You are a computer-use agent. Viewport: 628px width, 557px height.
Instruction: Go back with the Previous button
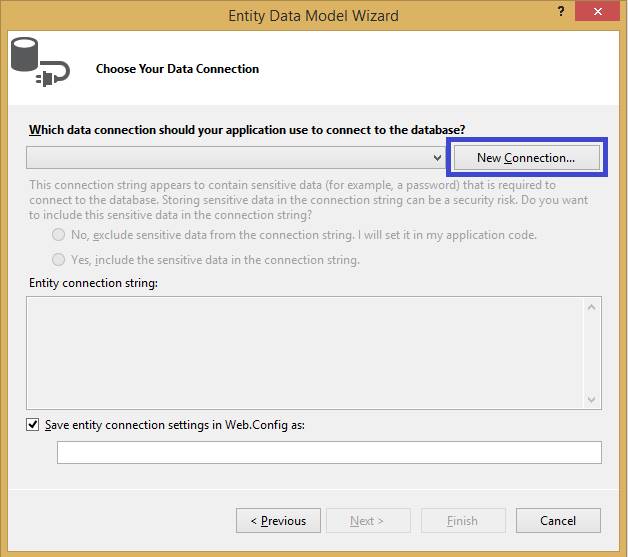coord(278,520)
